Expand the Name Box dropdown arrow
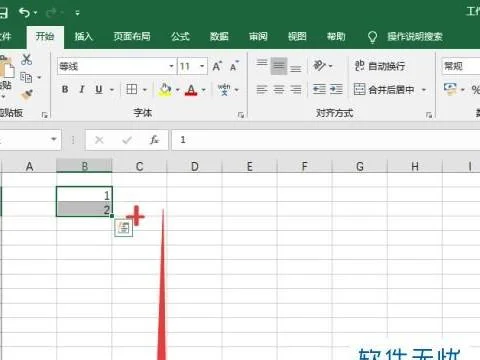The width and height of the screenshot is (480, 360). pyautogui.click(x=54, y=139)
